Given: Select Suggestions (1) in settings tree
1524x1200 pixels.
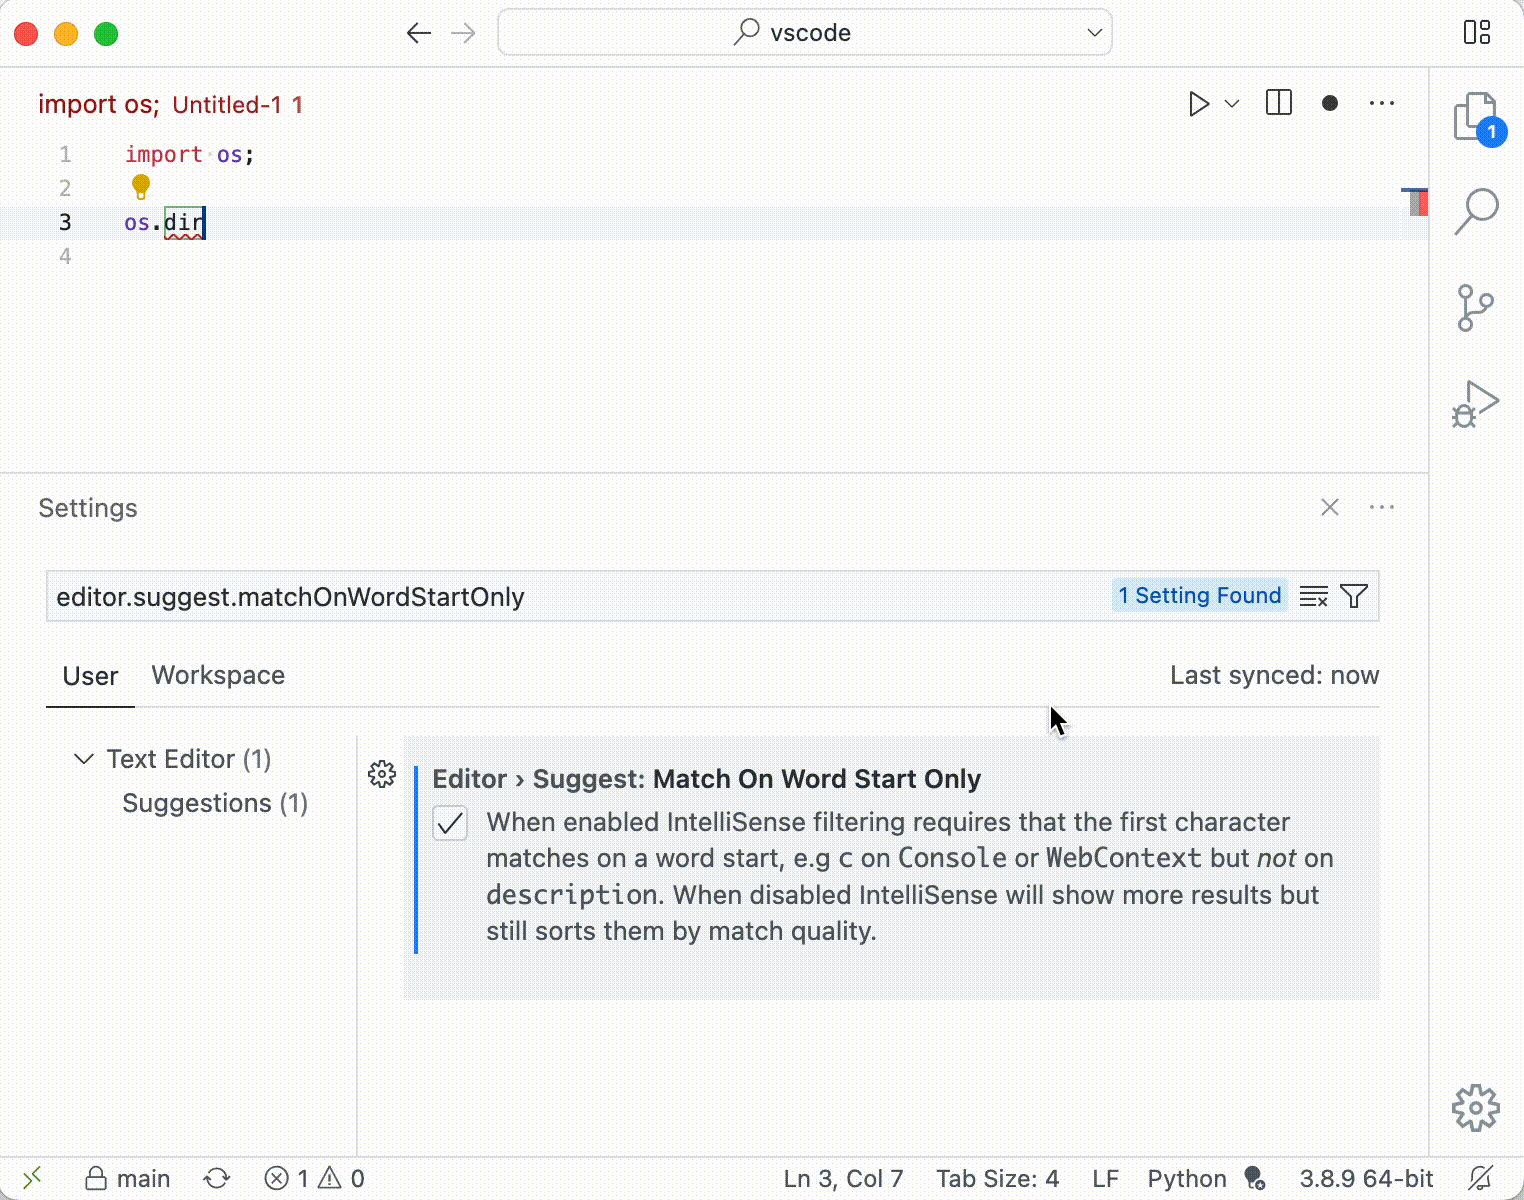Looking at the screenshot, I should [215, 803].
